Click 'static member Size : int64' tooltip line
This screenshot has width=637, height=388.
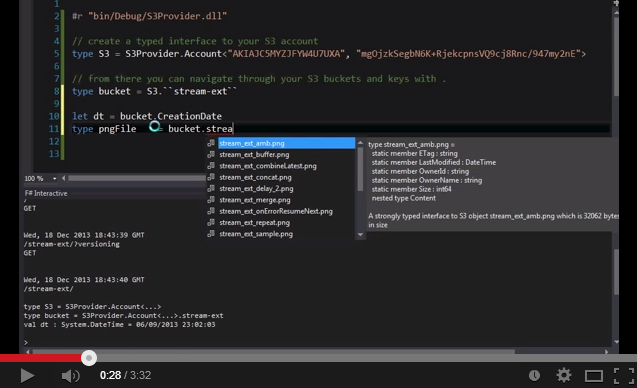click(x=412, y=189)
